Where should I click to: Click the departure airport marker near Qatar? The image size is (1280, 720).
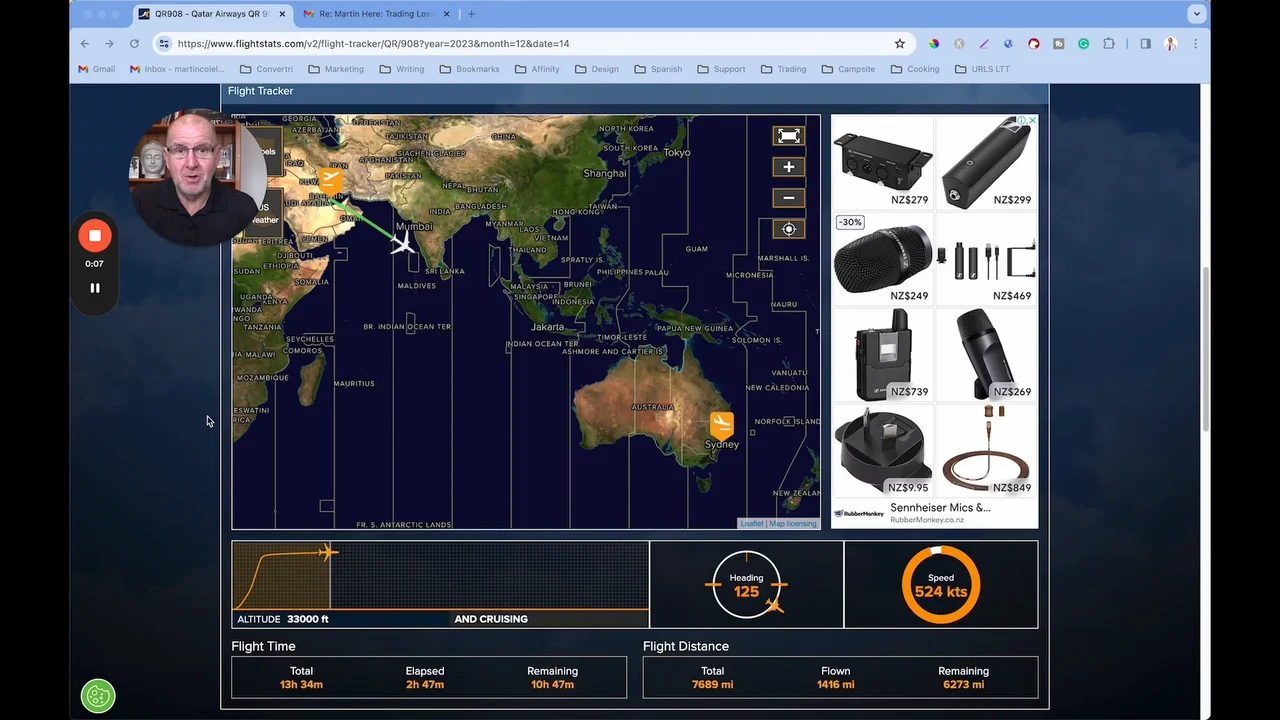[x=330, y=180]
